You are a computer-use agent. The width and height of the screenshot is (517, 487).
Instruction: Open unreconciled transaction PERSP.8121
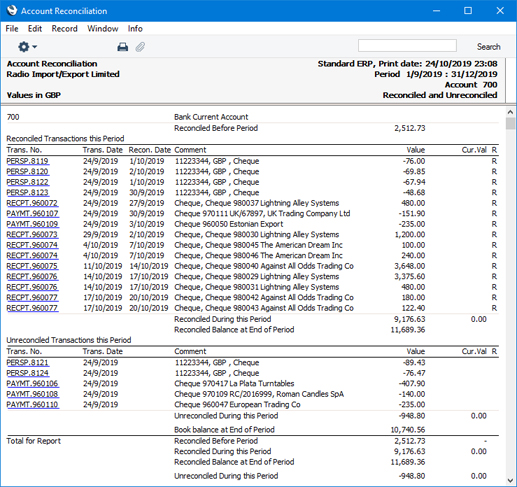click(27, 363)
